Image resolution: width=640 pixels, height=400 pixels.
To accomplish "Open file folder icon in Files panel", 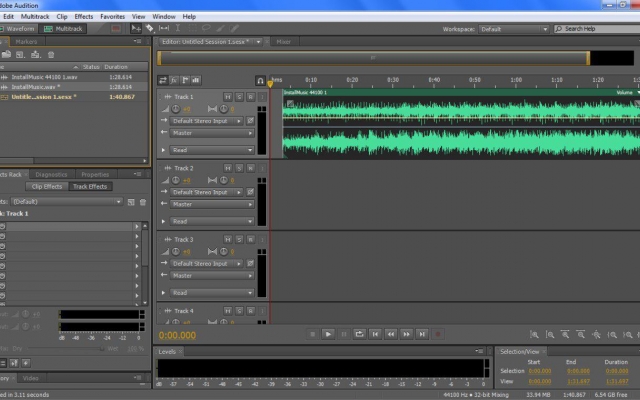I will [6, 54].
